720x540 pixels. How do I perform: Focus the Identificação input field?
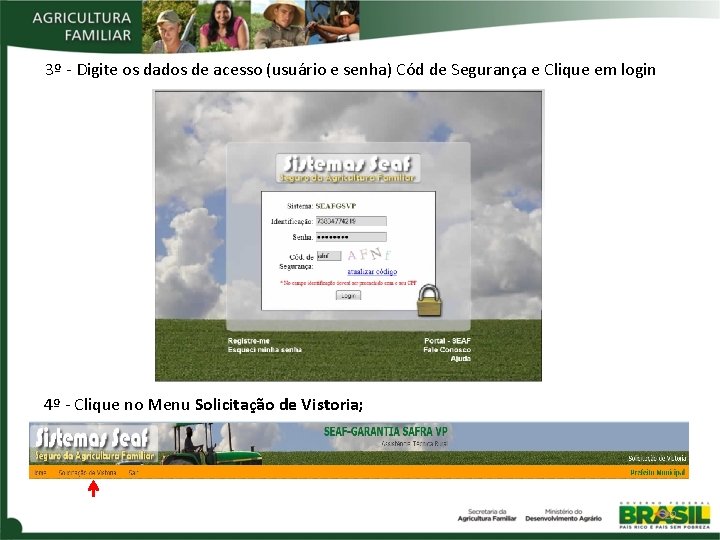[351, 221]
